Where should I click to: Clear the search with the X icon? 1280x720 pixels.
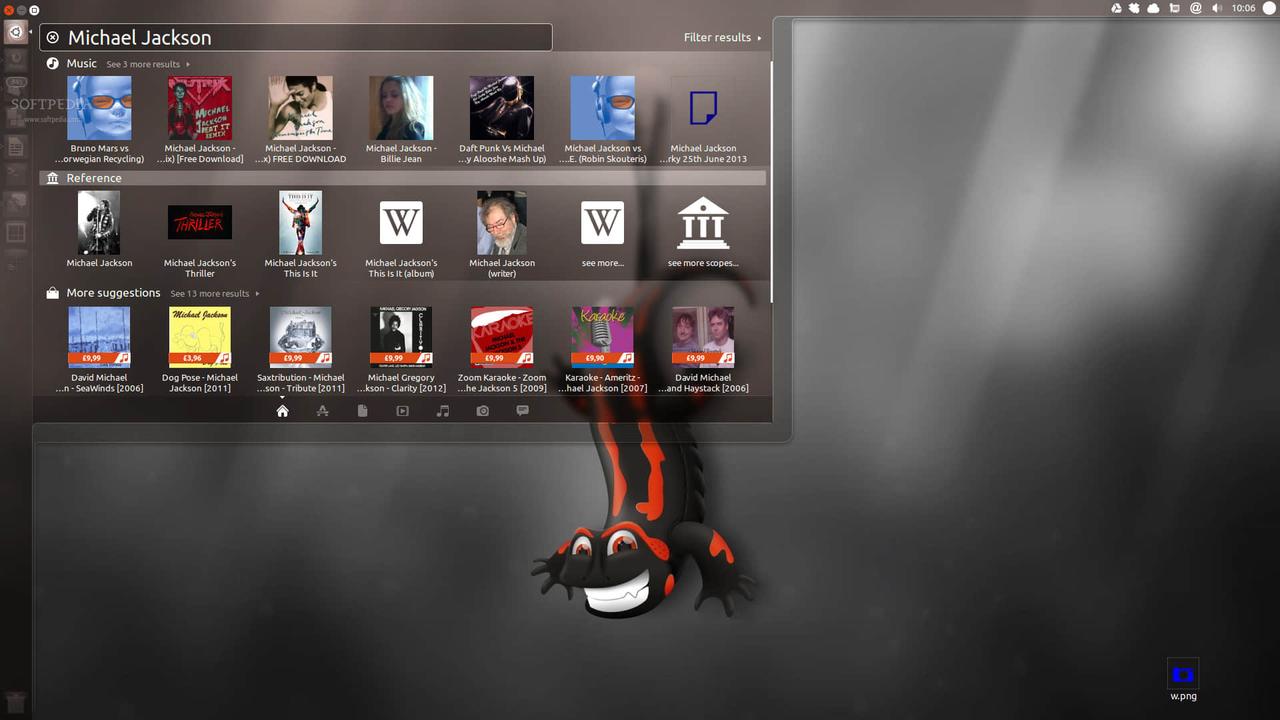(53, 38)
